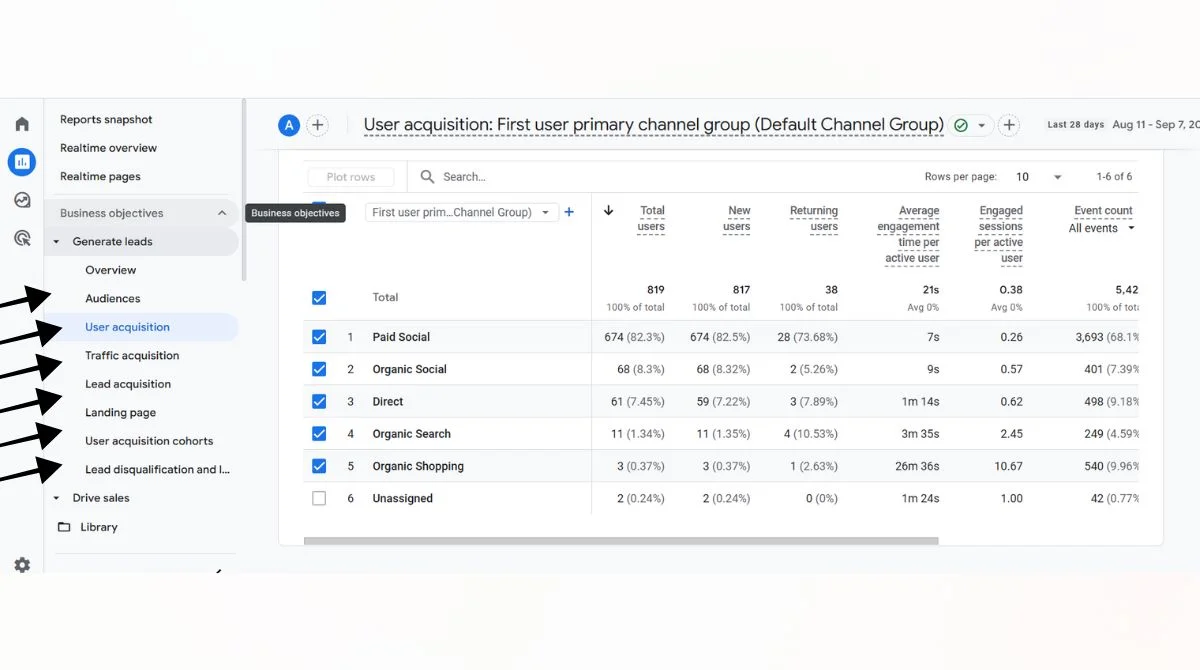The height and width of the screenshot is (670, 1200).
Task: Open User acquisition cohorts report
Action: coord(149,441)
